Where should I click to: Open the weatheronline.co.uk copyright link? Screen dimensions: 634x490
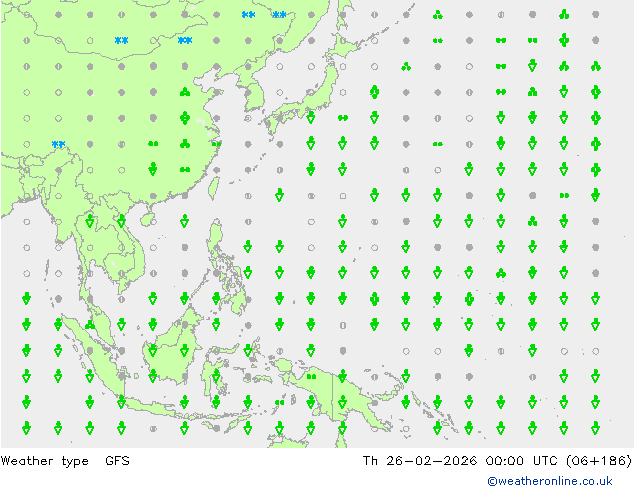point(550,481)
